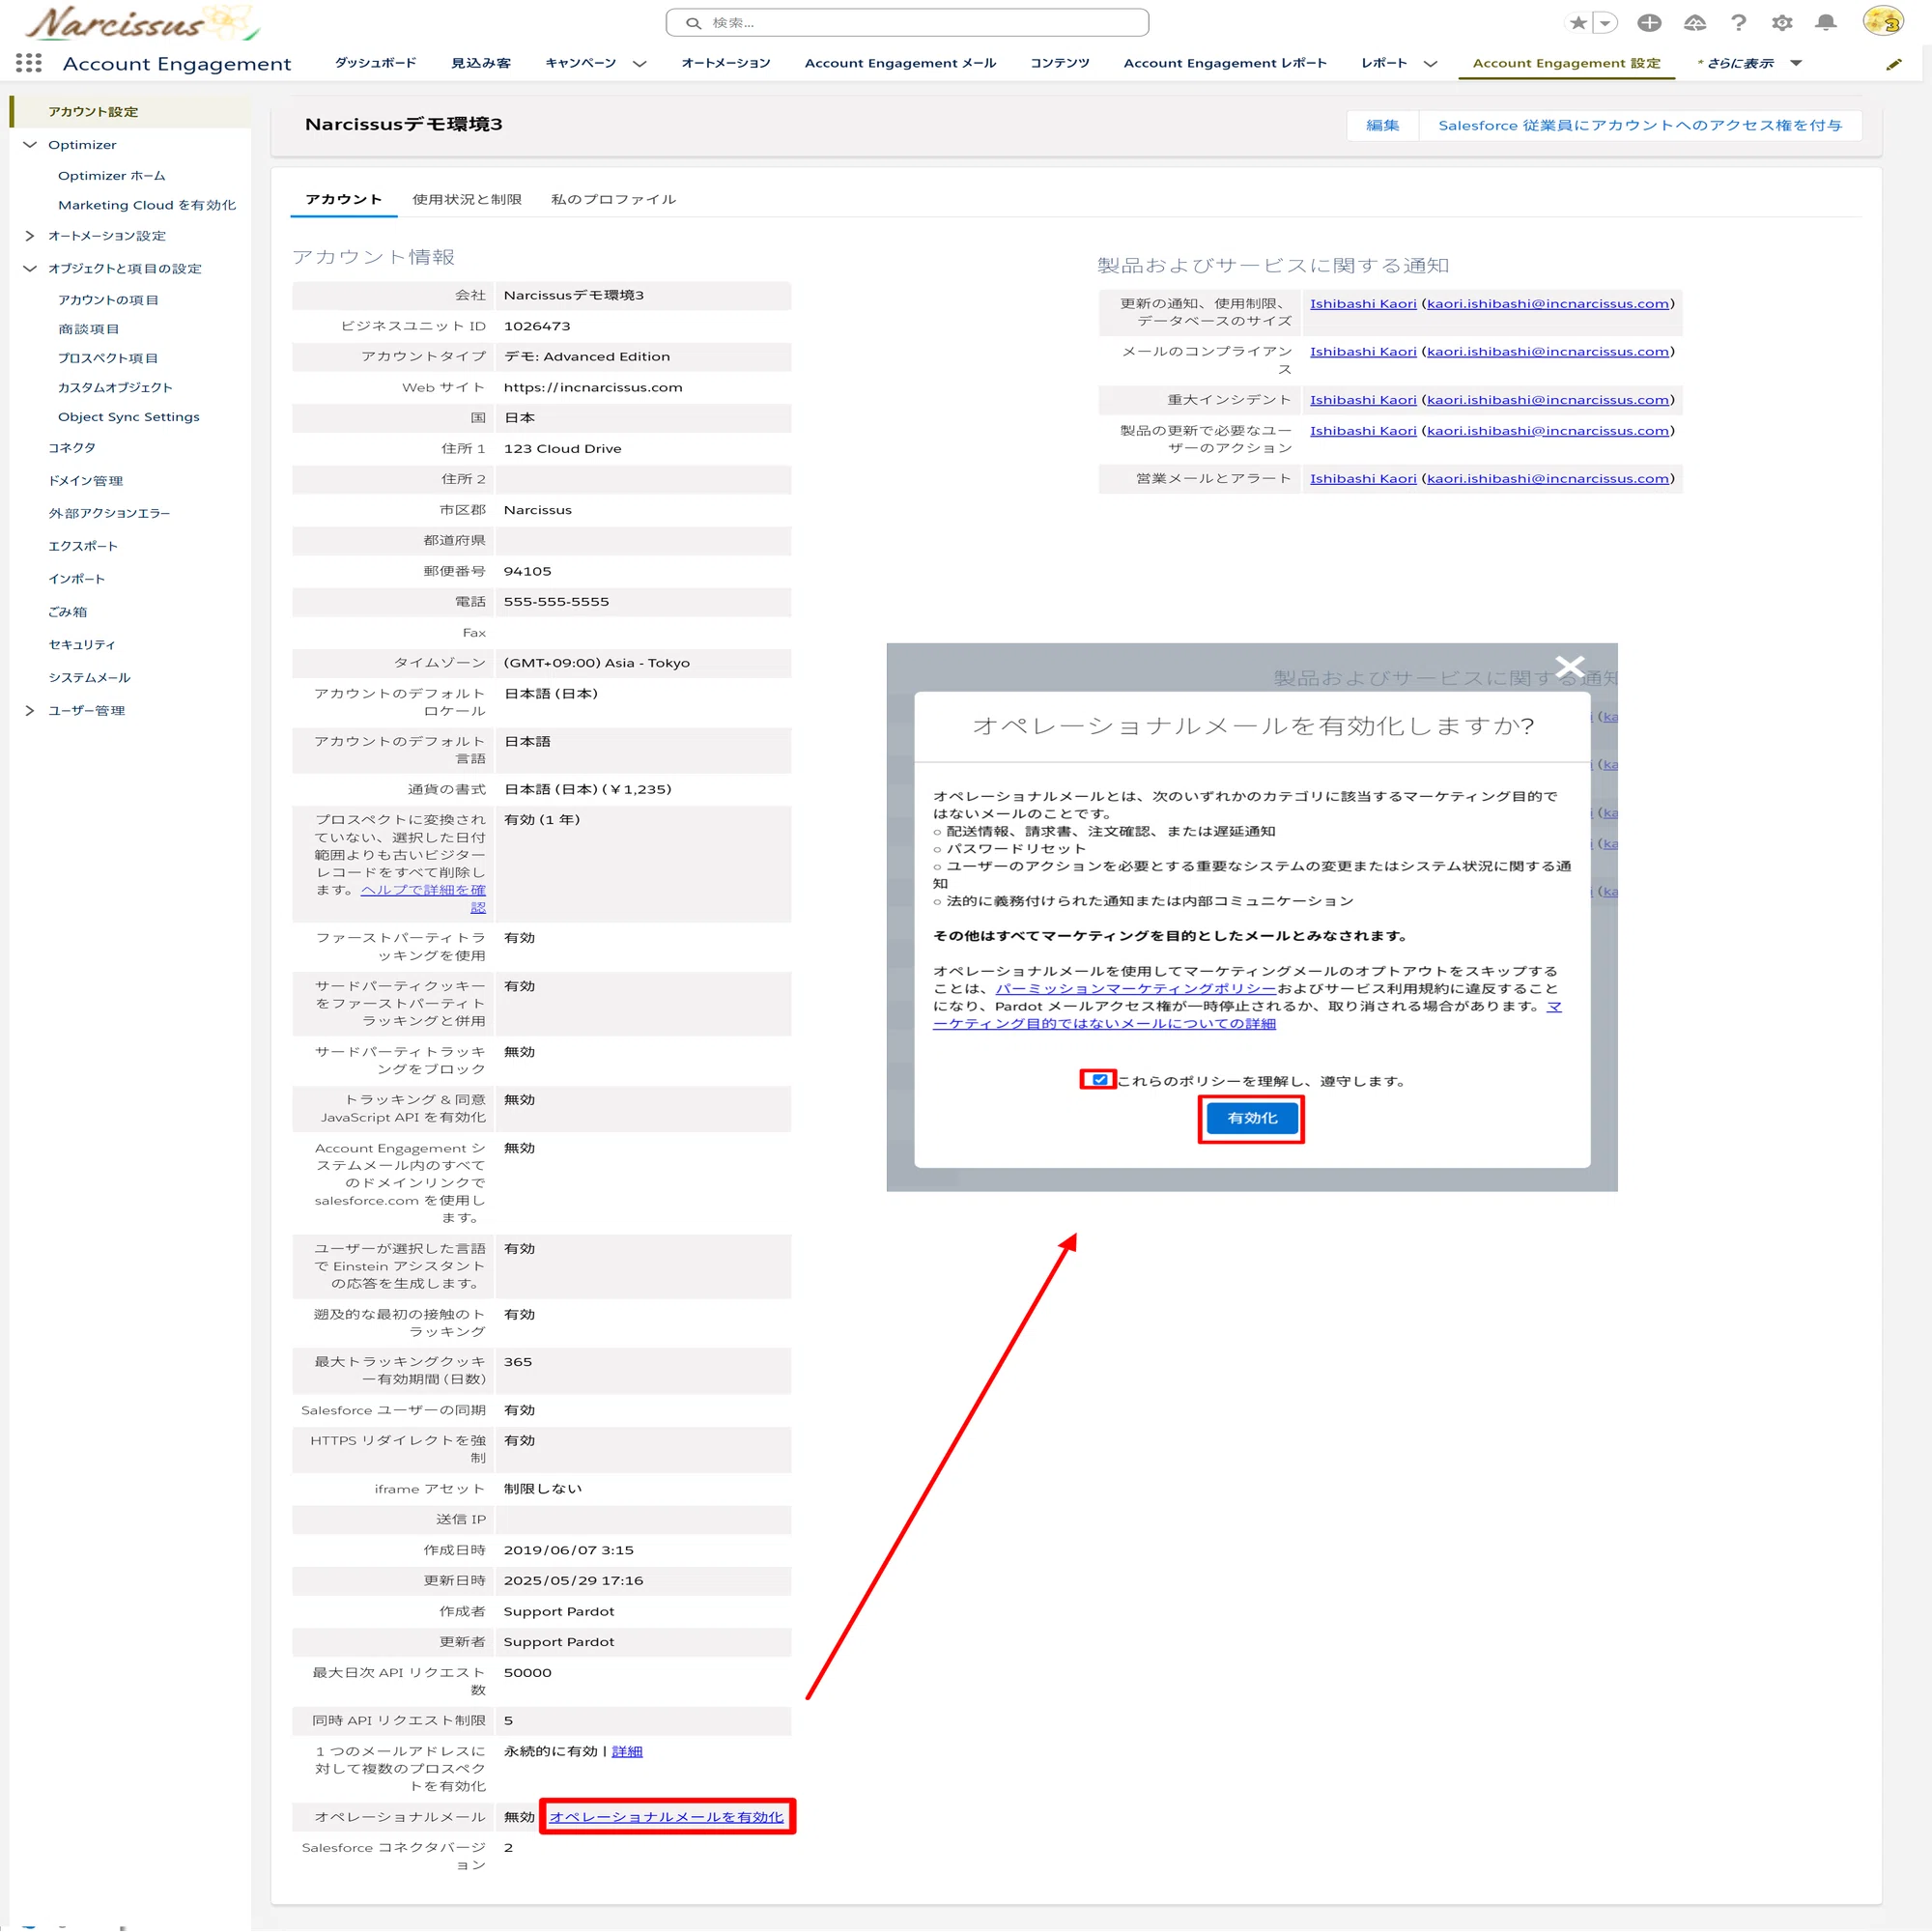
Task: Open the 見込み客 nav tab
Action: [x=481, y=63]
